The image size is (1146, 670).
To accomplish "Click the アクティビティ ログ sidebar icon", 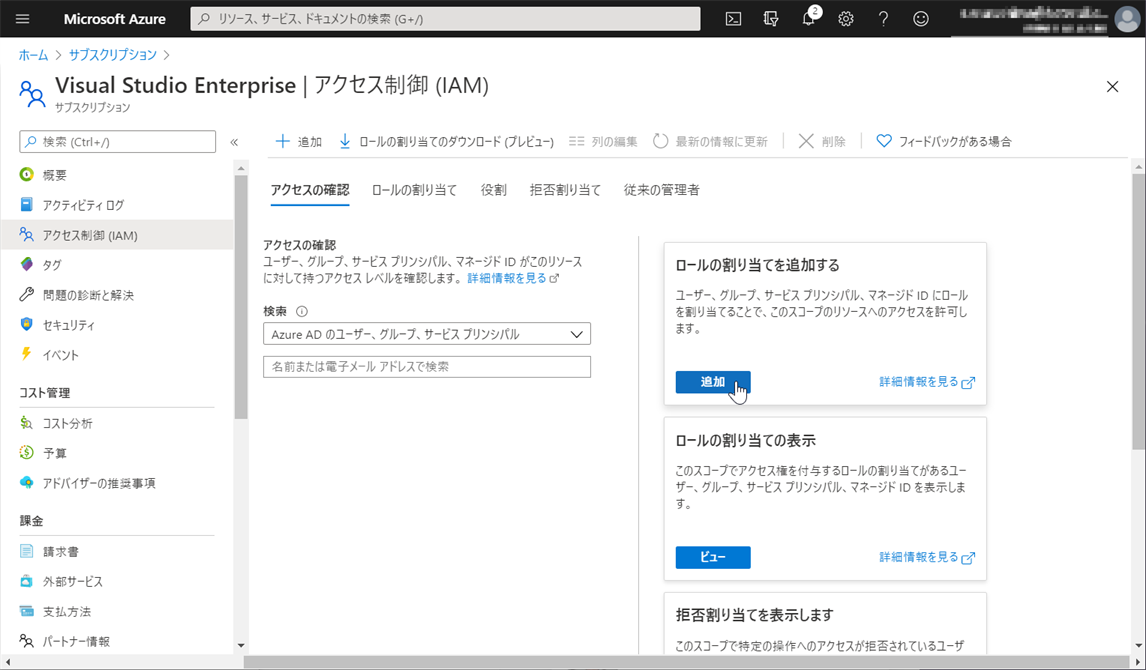I will coord(26,205).
